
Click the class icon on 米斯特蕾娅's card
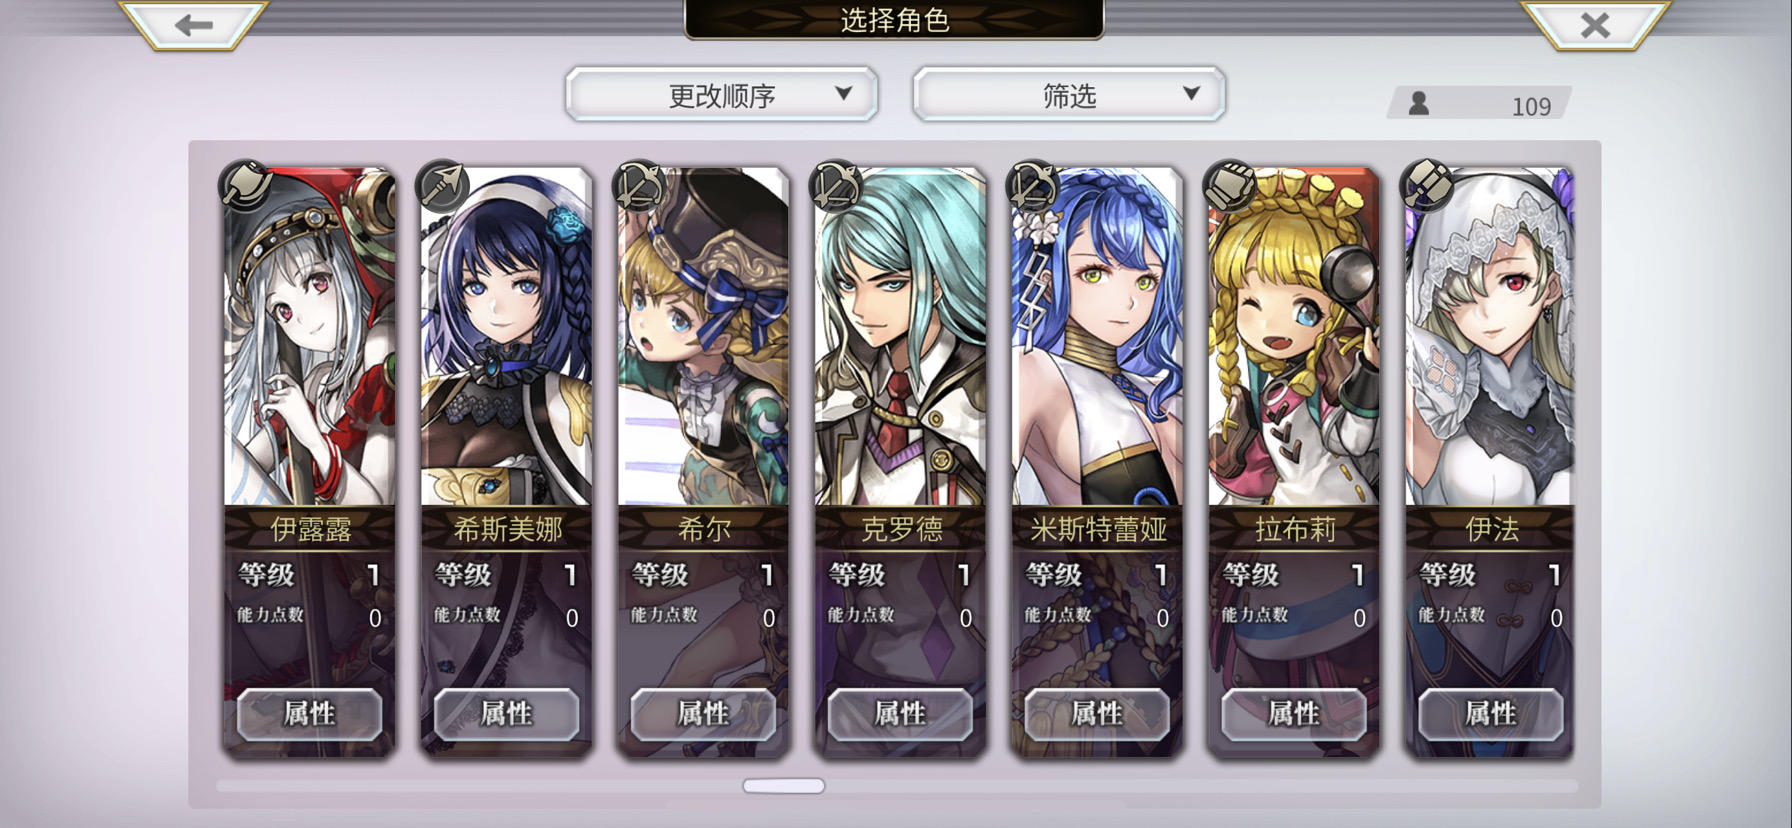(1032, 185)
